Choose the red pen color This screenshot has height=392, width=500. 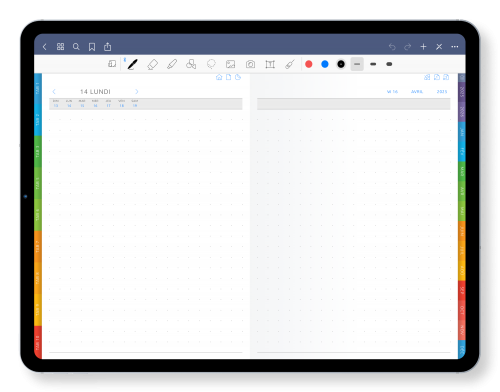(309, 64)
